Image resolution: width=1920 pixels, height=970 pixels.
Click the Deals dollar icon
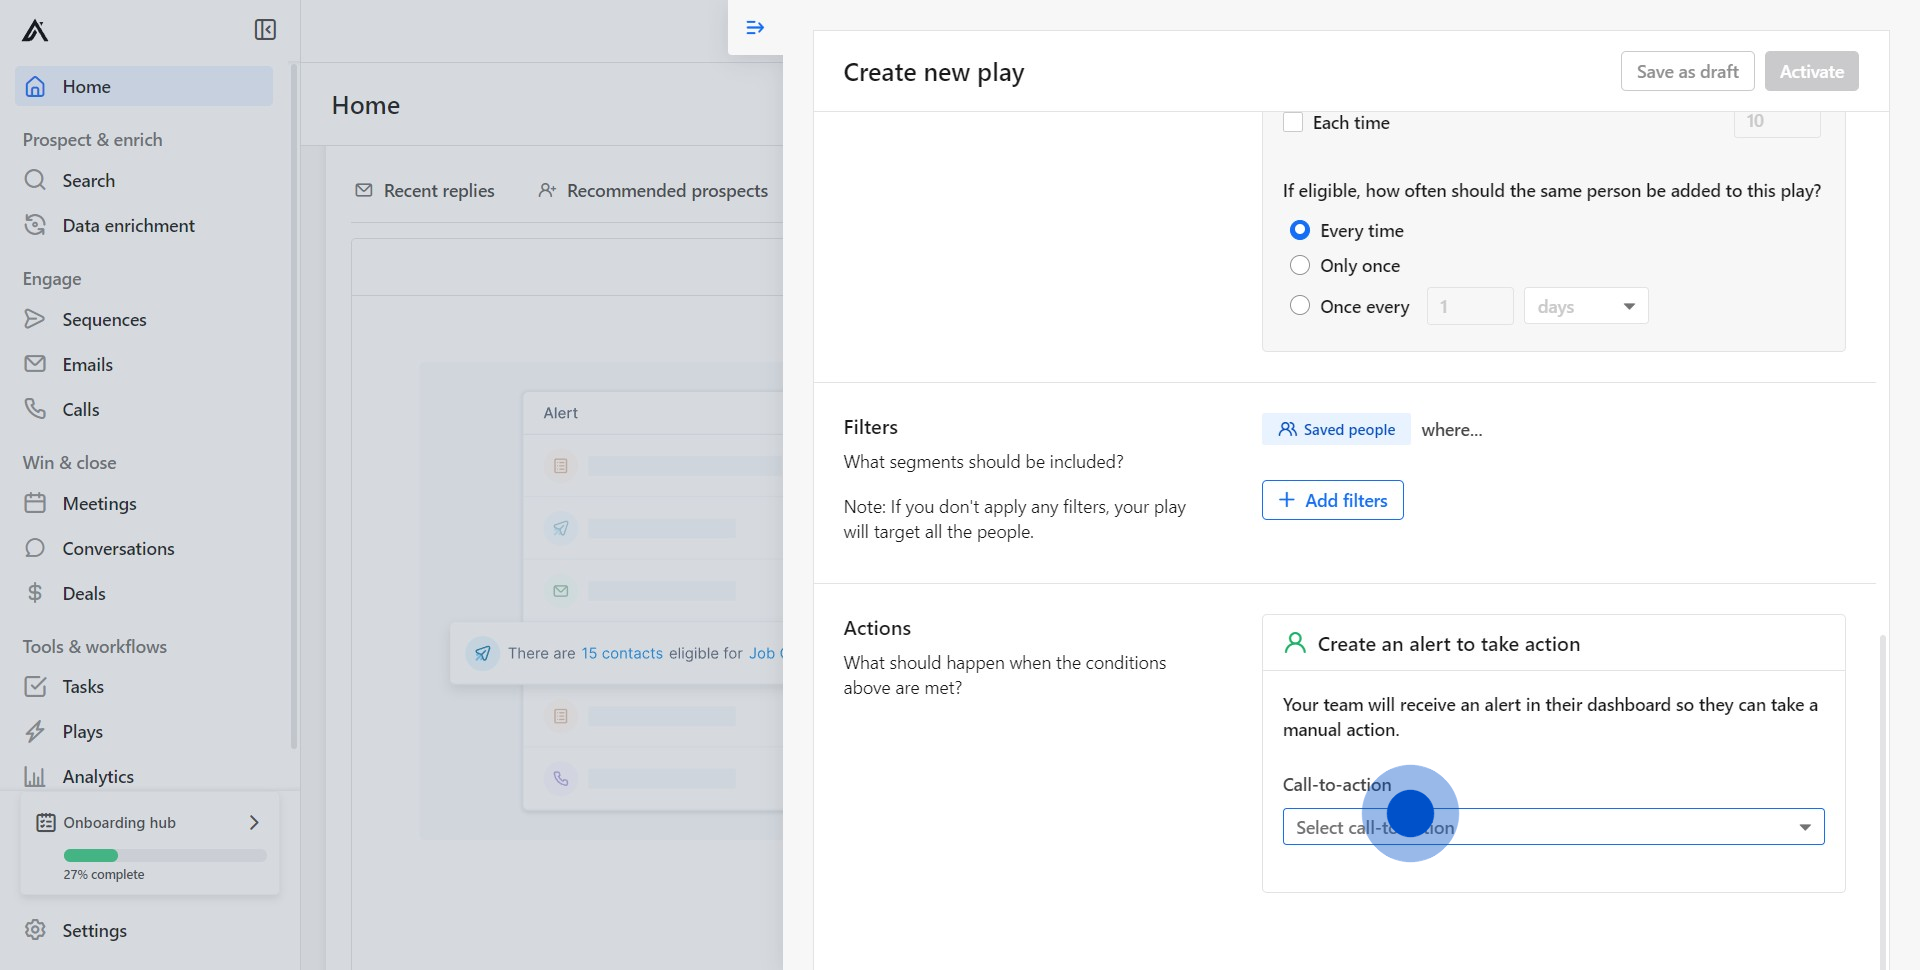(35, 593)
